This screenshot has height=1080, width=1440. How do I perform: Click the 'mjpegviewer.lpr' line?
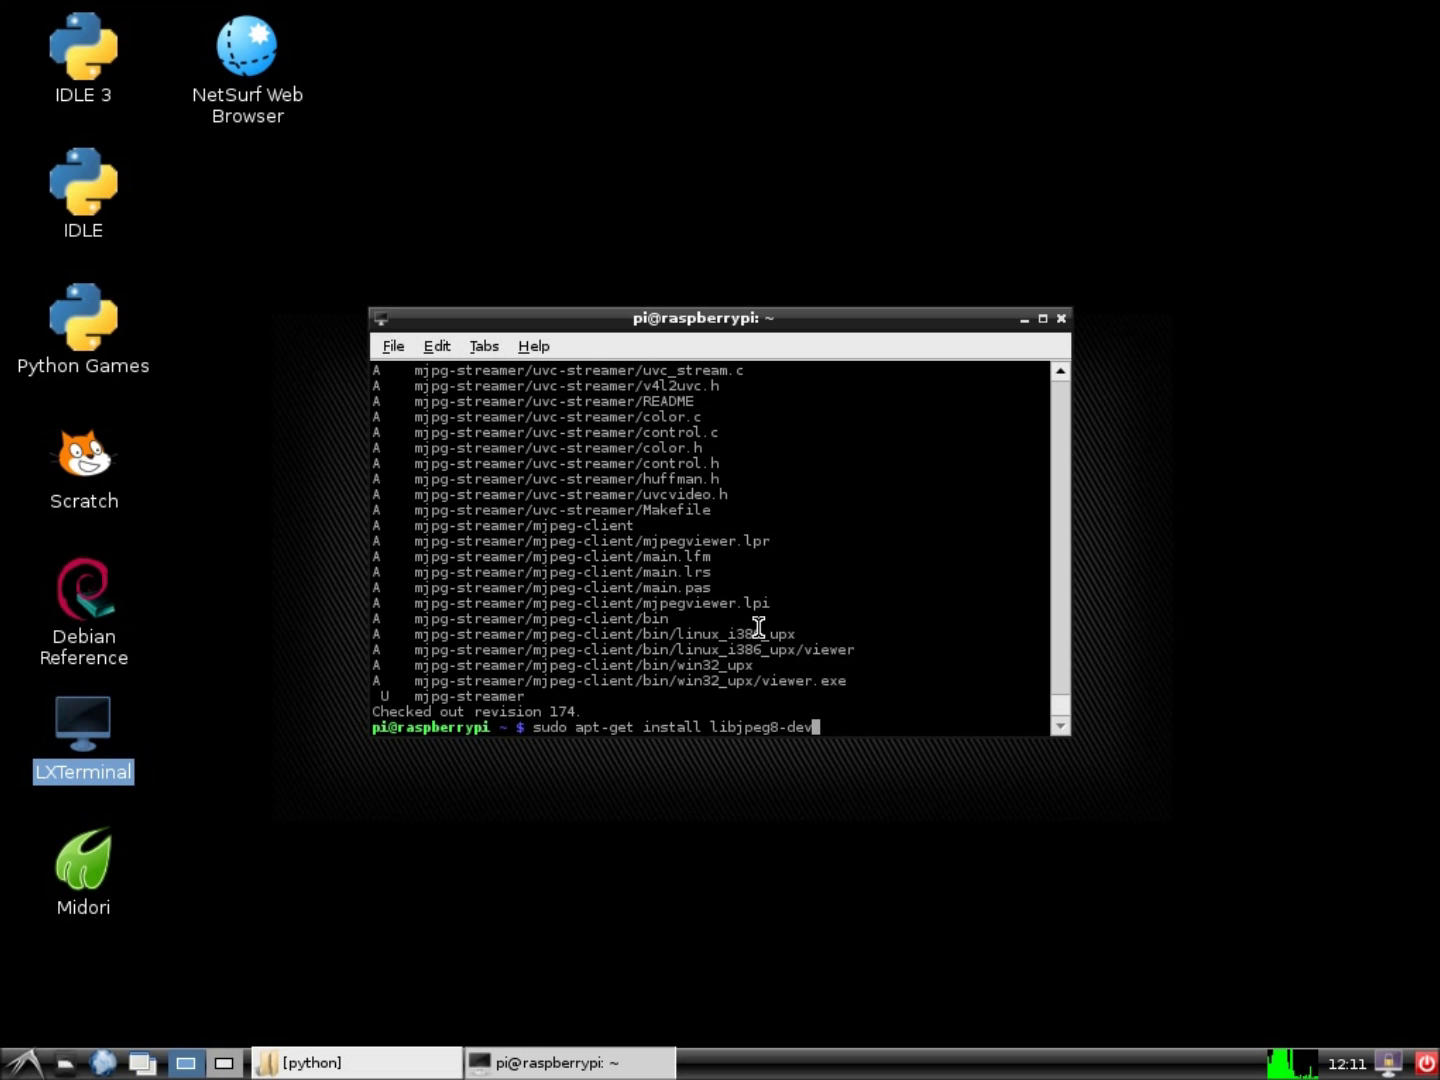coord(571,541)
